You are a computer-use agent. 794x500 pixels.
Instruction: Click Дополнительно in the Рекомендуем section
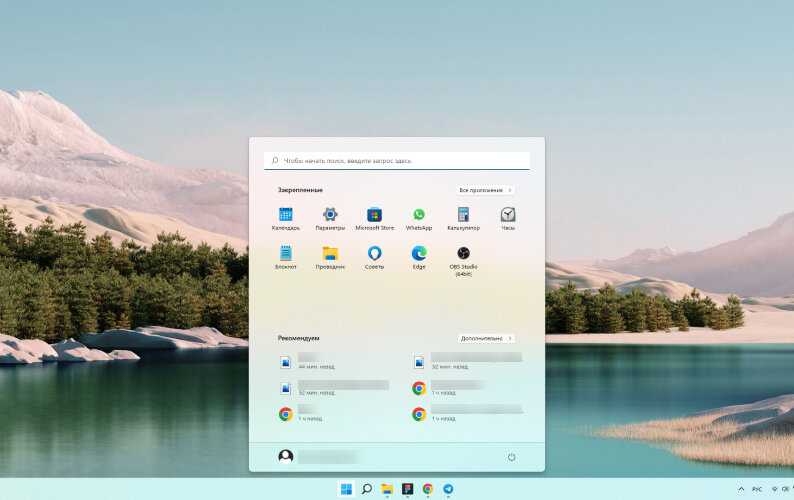tap(486, 338)
